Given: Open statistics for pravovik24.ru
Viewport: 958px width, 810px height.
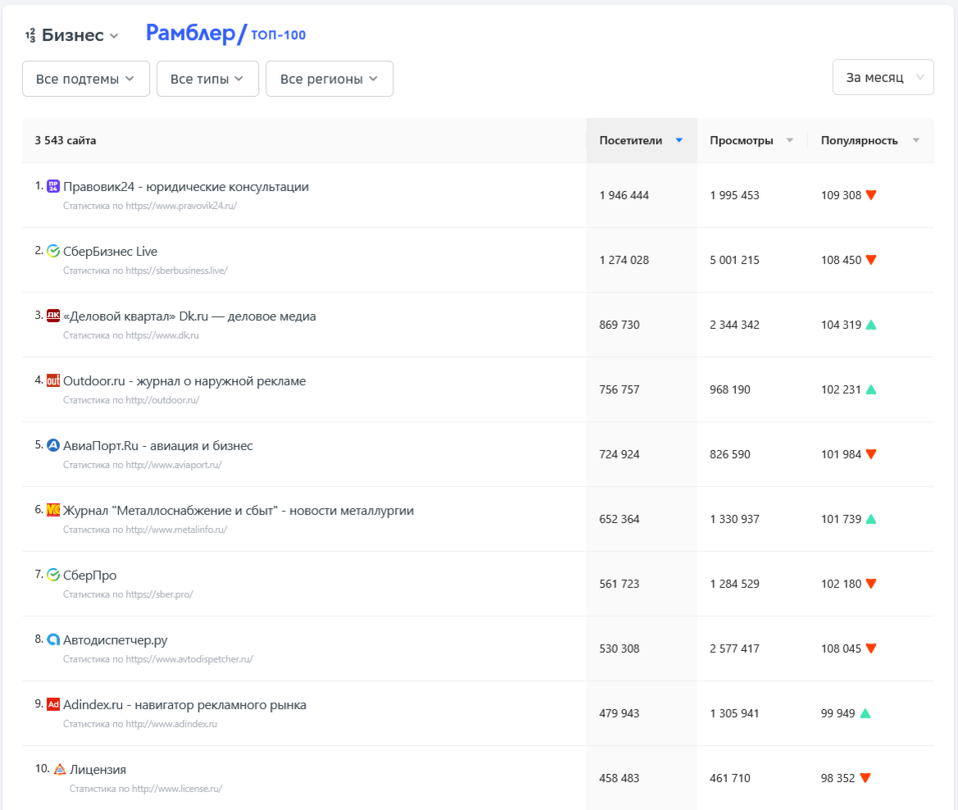Looking at the screenshot, I should tap(150, 206).
